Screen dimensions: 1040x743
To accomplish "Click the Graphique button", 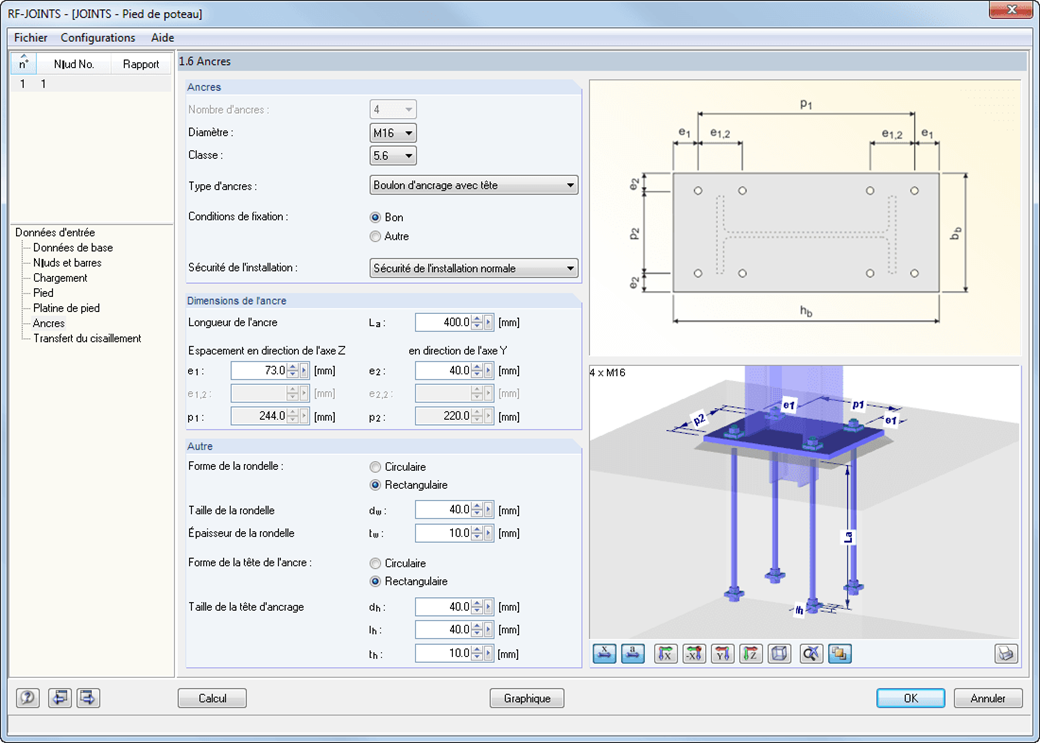I will (x=527, y=698).
